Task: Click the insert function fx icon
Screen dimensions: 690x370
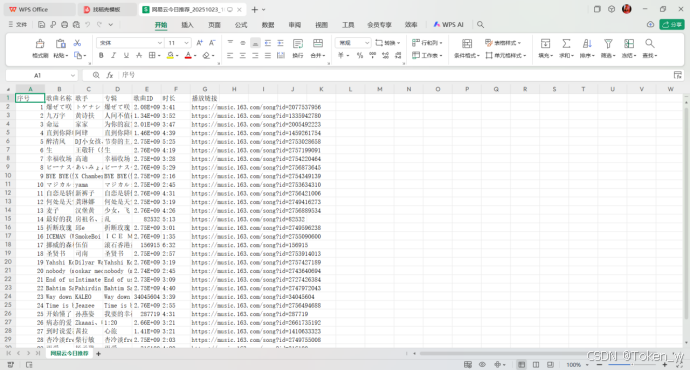Action: [x=110, y=75]
